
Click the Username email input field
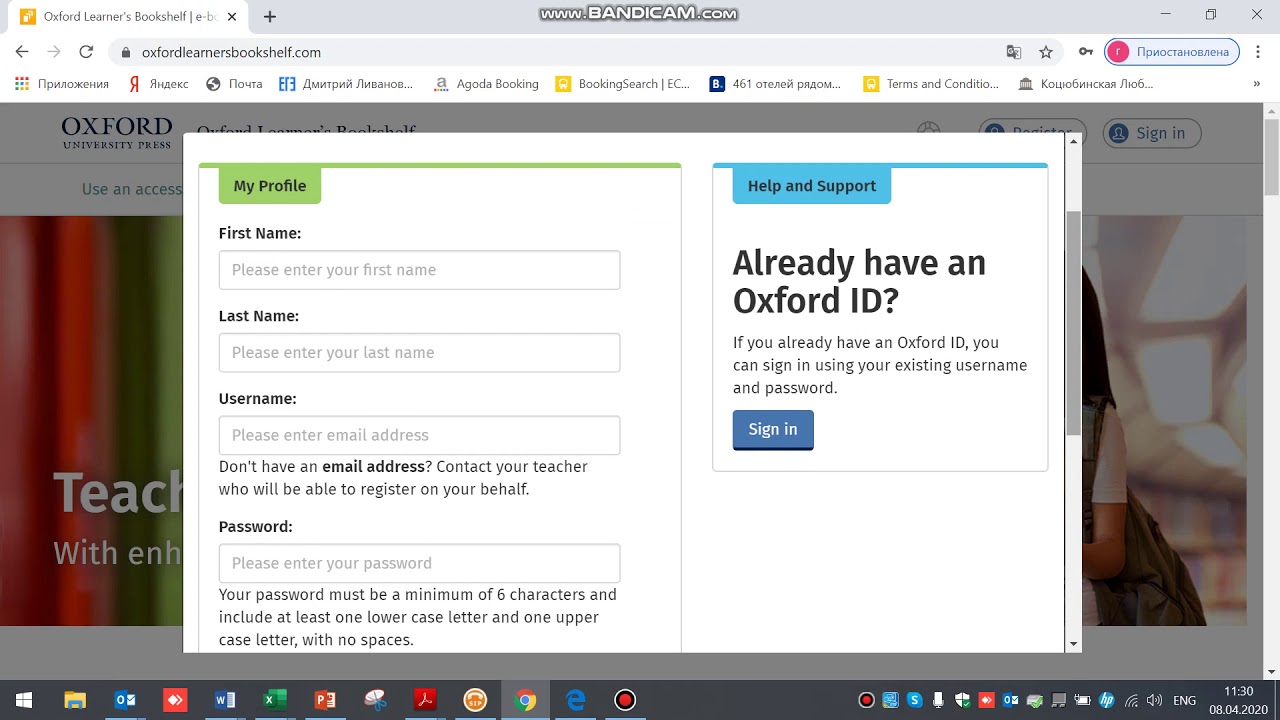[x=419, y=436]
